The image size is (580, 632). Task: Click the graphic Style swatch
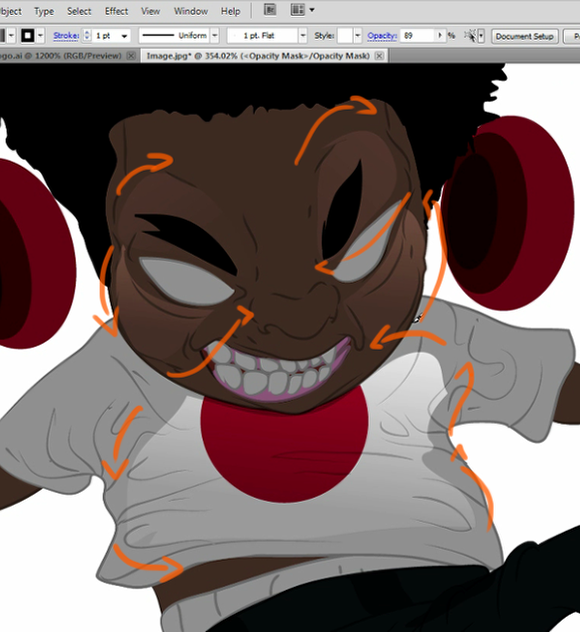click(x=345, y=35)
